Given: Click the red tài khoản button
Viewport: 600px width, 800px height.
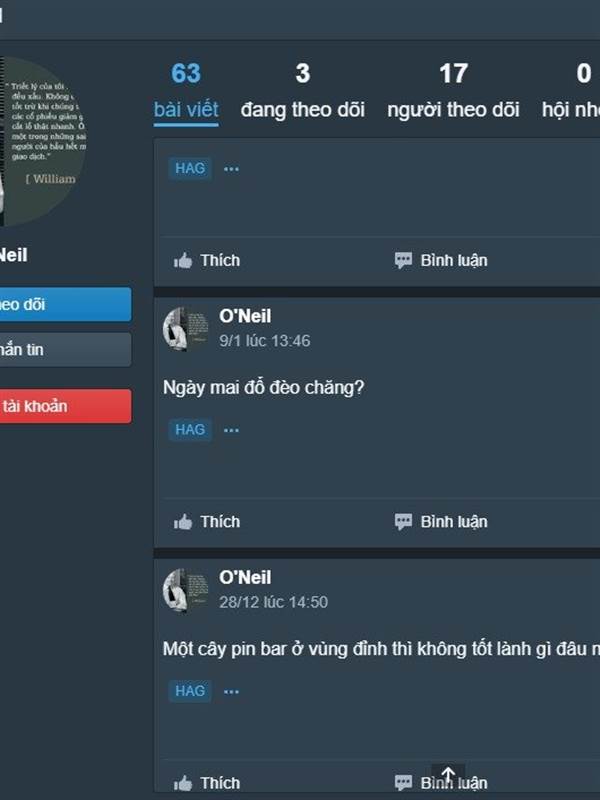Looking at the screenshot, I should click(65, 406).
